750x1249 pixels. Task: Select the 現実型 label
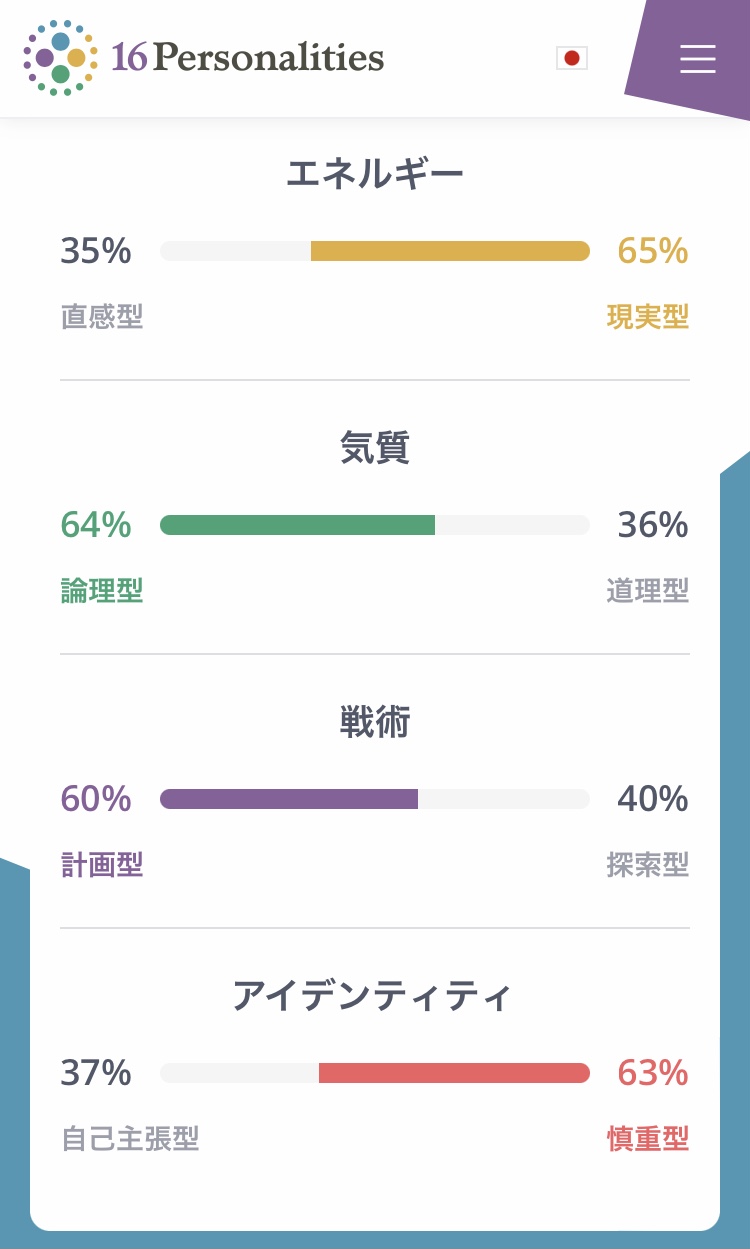[648, 317]
